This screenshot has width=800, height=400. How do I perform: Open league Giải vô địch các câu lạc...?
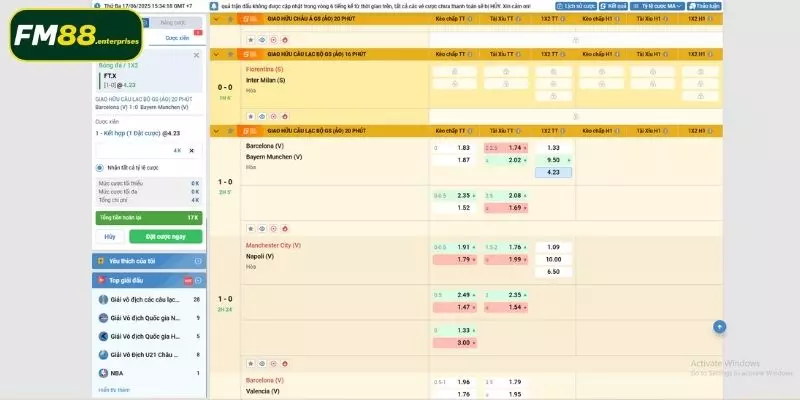(x=145, y=299)
